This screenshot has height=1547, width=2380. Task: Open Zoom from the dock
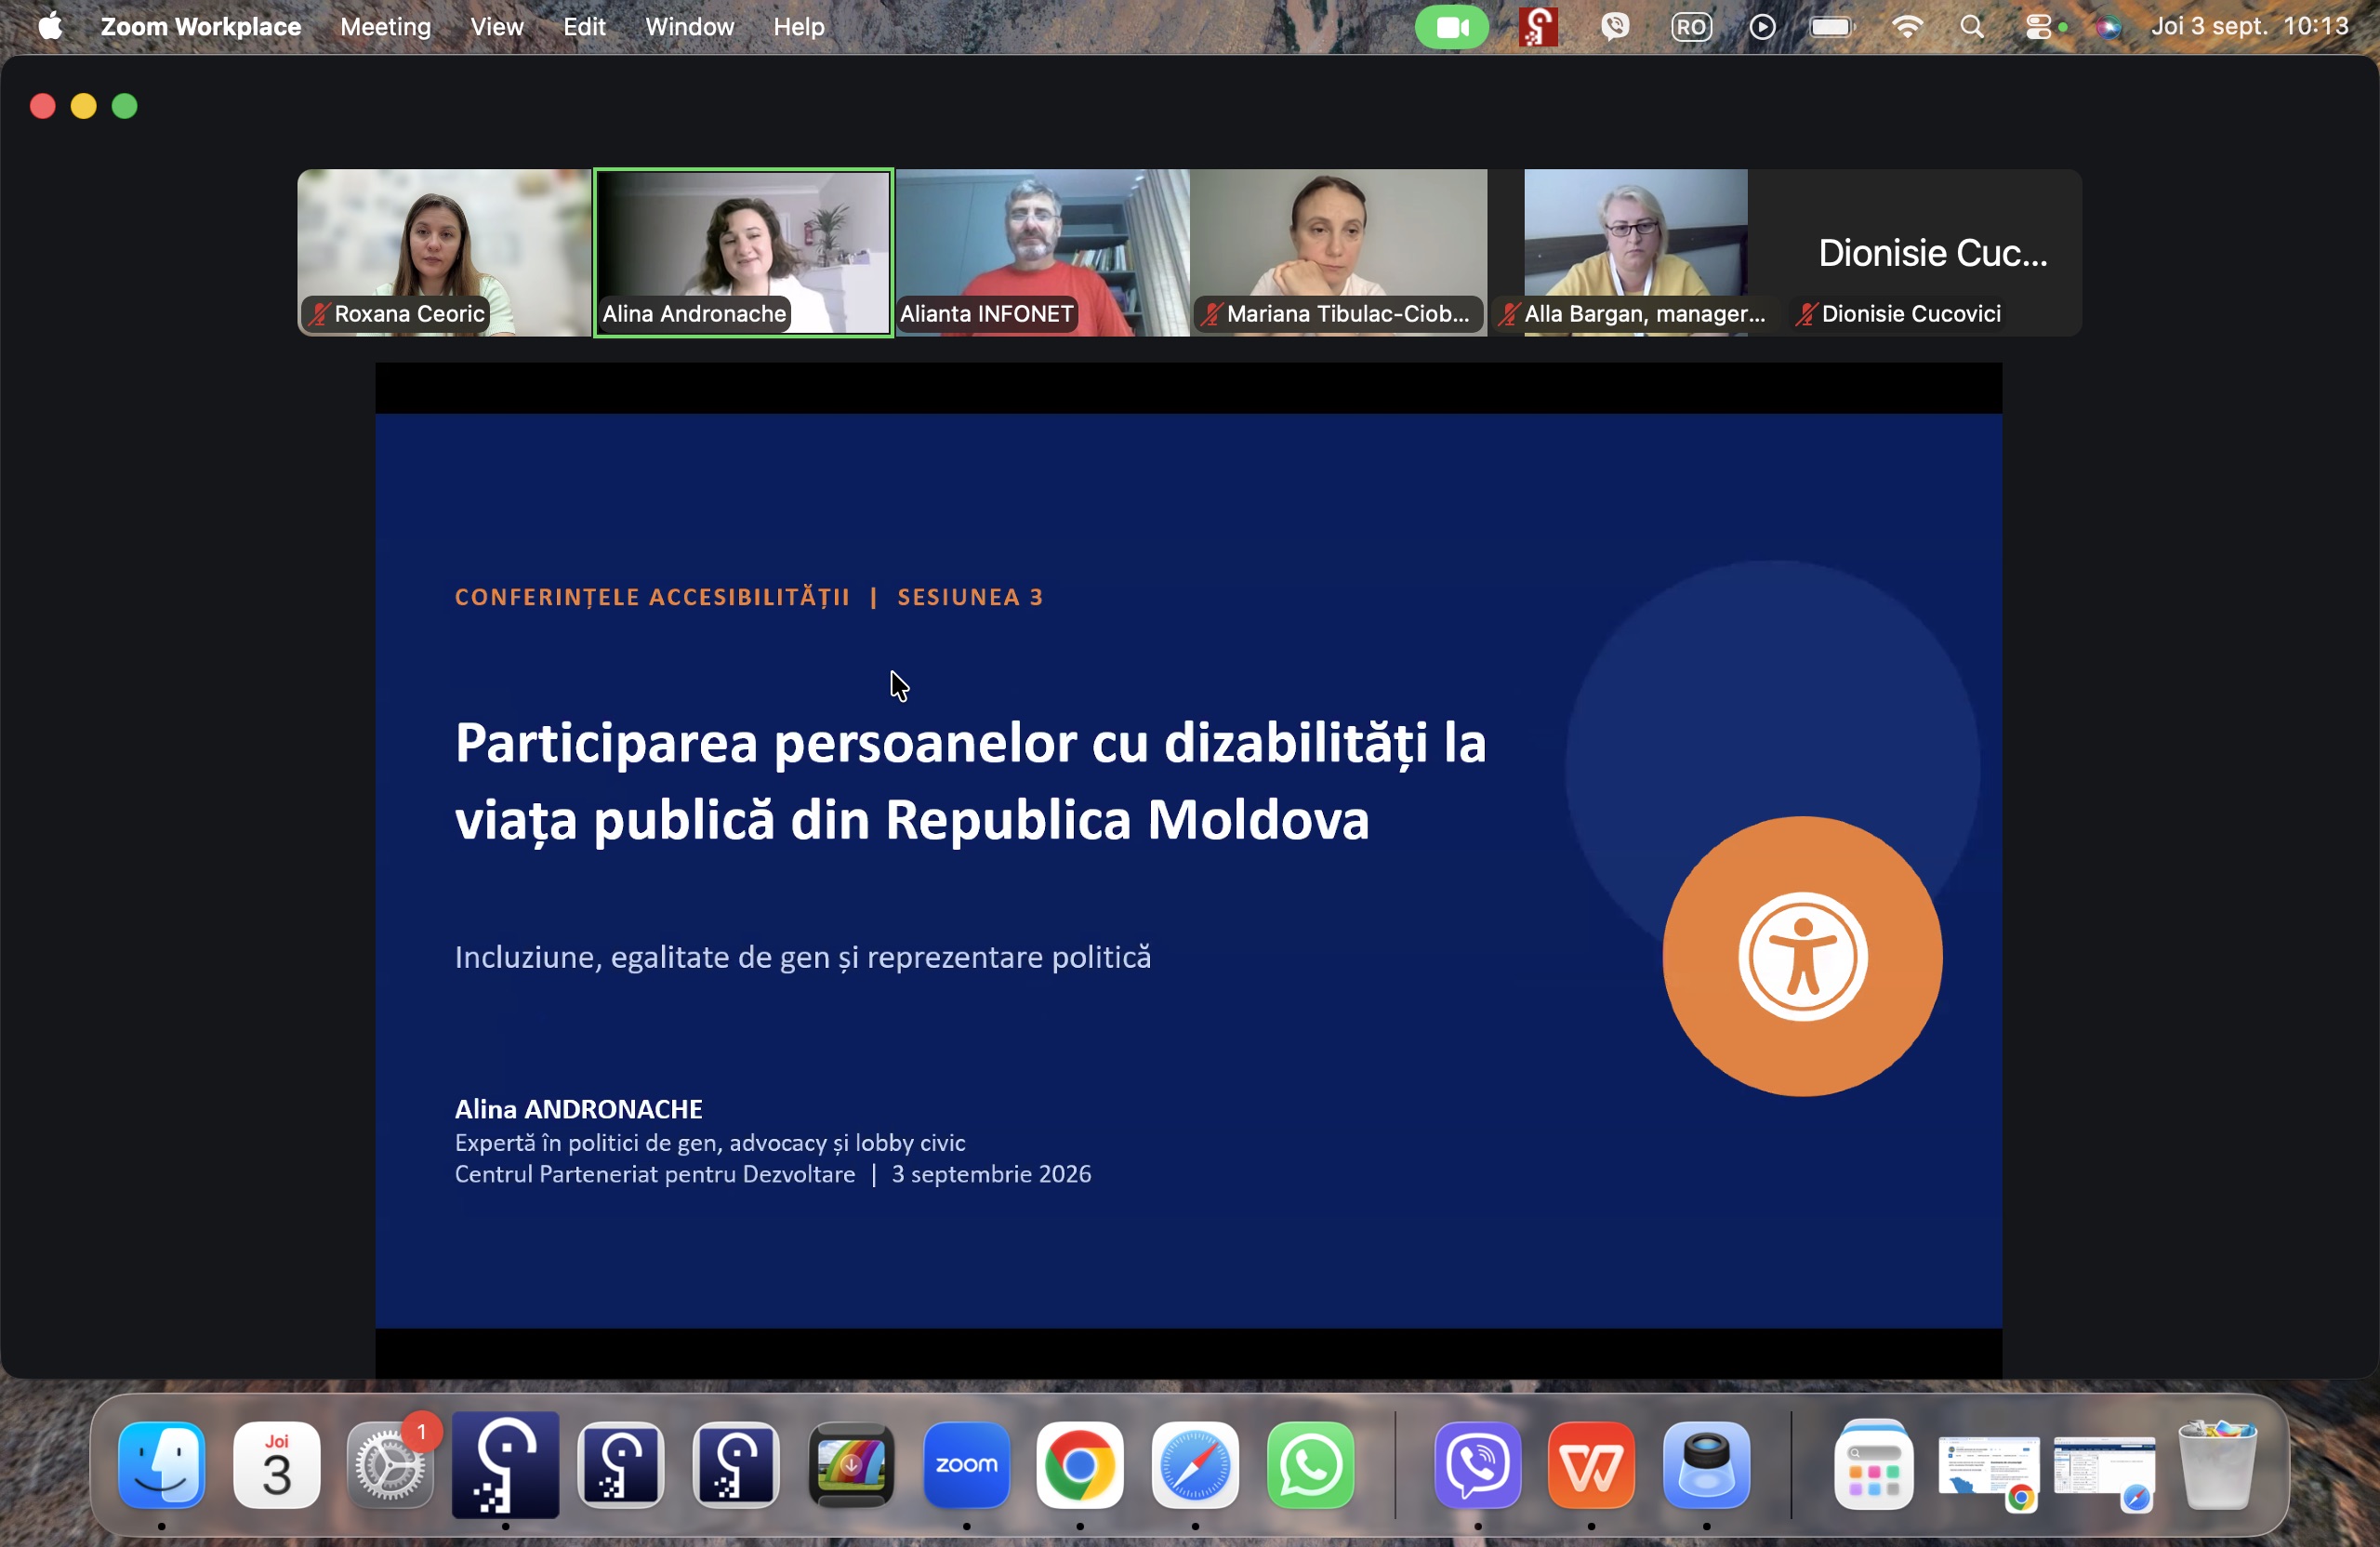click(966, 1464)
